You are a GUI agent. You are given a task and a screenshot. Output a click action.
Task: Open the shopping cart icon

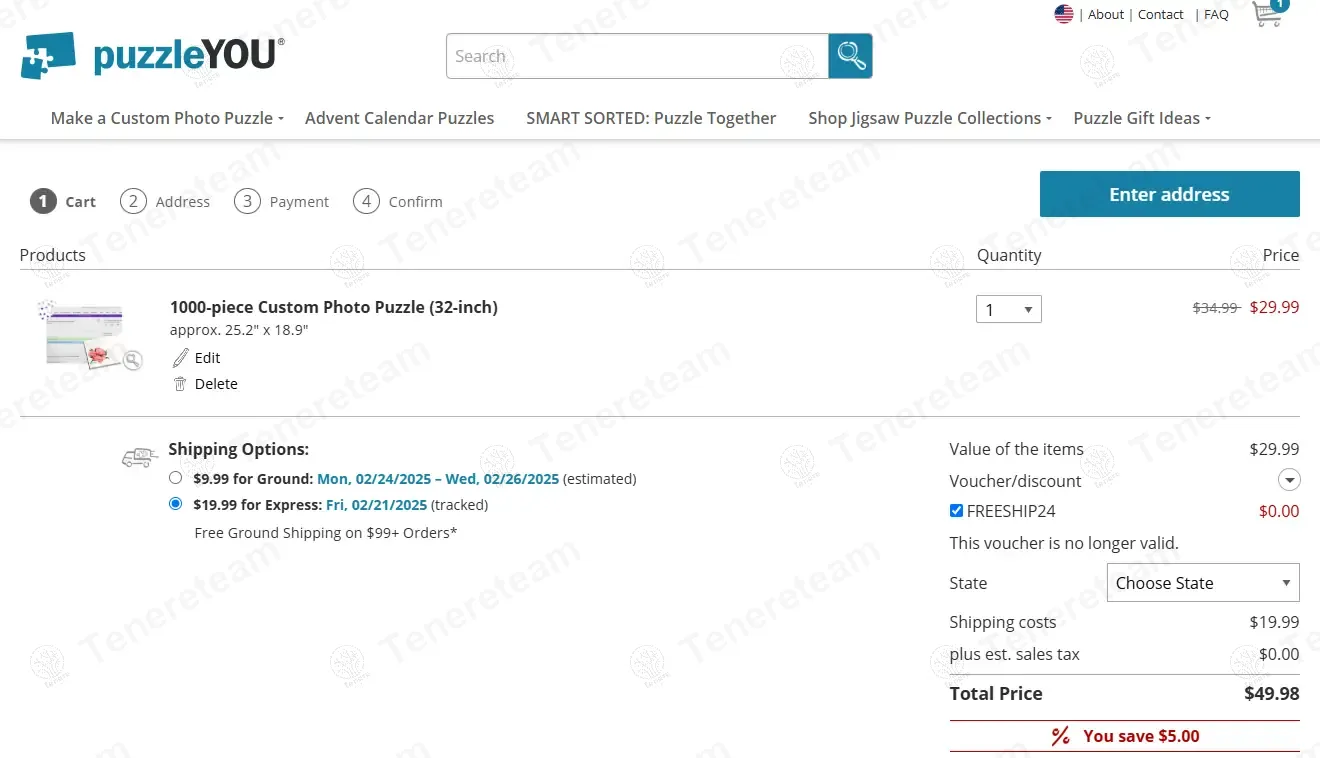click(x=1267, y=14)
